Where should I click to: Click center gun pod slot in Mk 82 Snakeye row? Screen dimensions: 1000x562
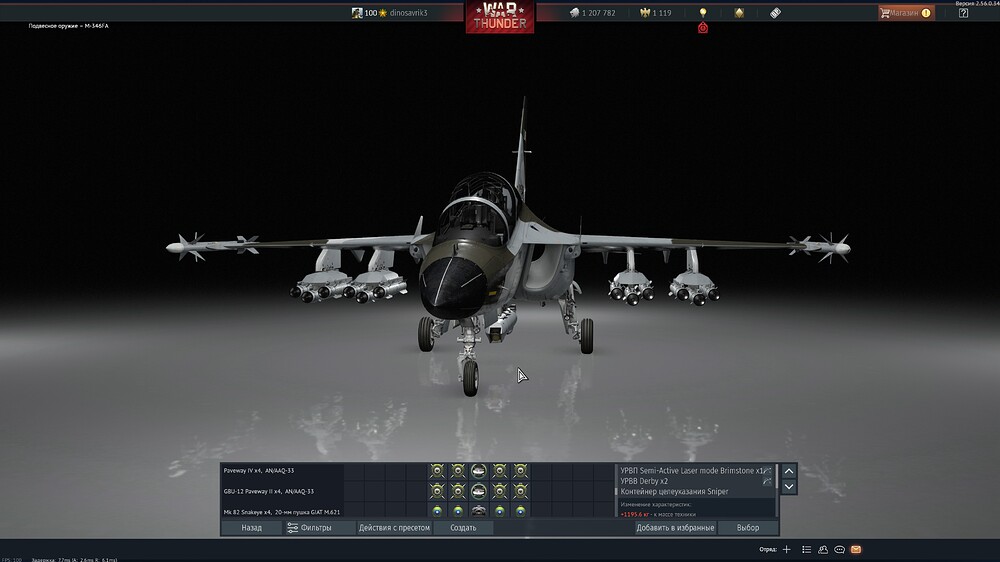point(478,511)
